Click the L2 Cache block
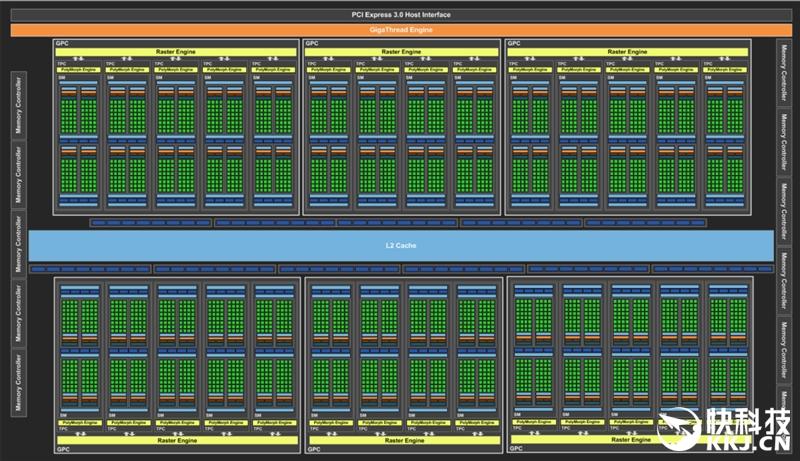 pyautogui.click(x=401, y=246)
